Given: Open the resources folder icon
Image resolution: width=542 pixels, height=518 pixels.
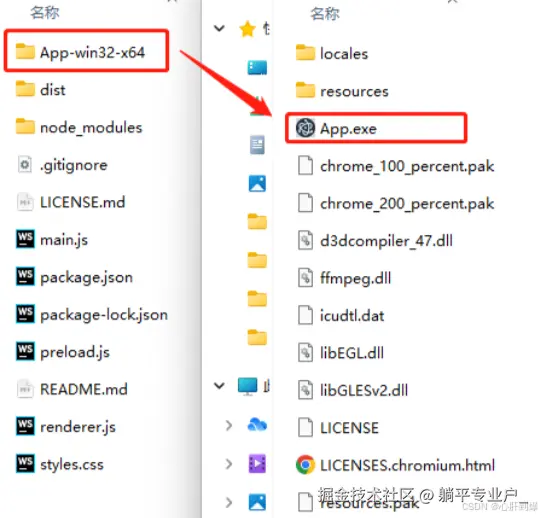Looking at the screenshot, I should tap(305, 90).
